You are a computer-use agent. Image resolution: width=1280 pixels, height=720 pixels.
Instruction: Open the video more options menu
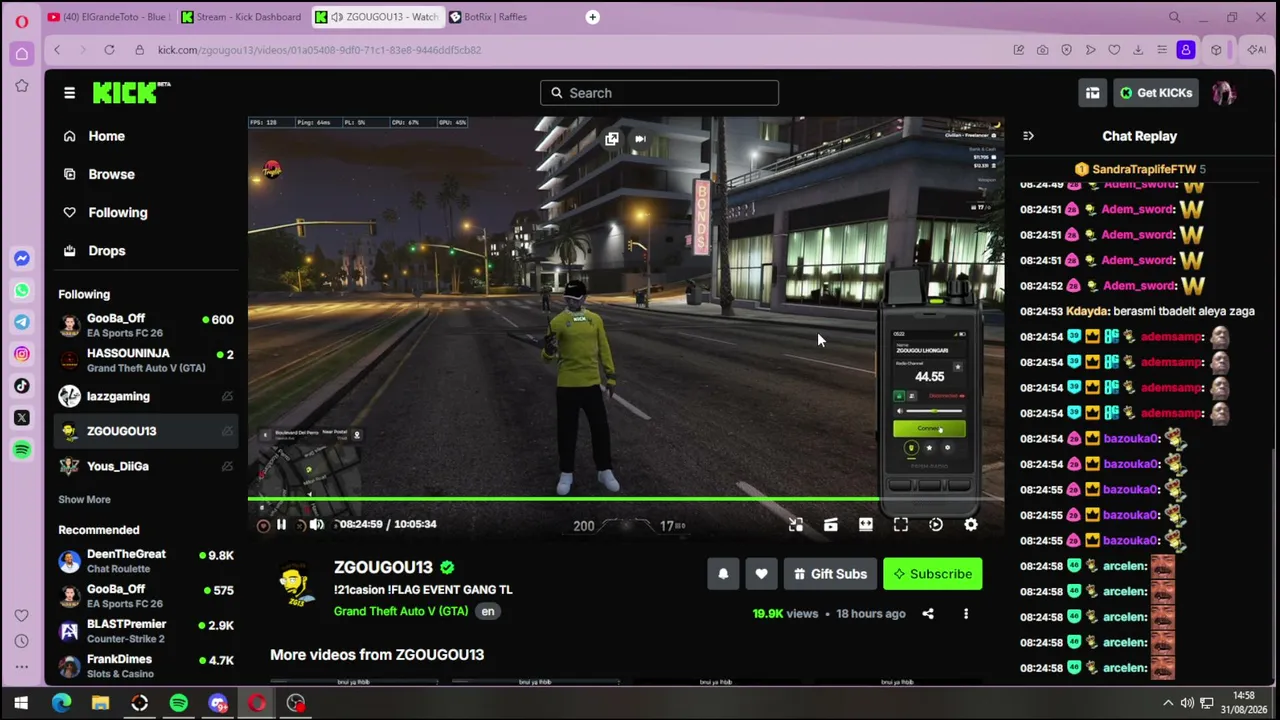966,614
